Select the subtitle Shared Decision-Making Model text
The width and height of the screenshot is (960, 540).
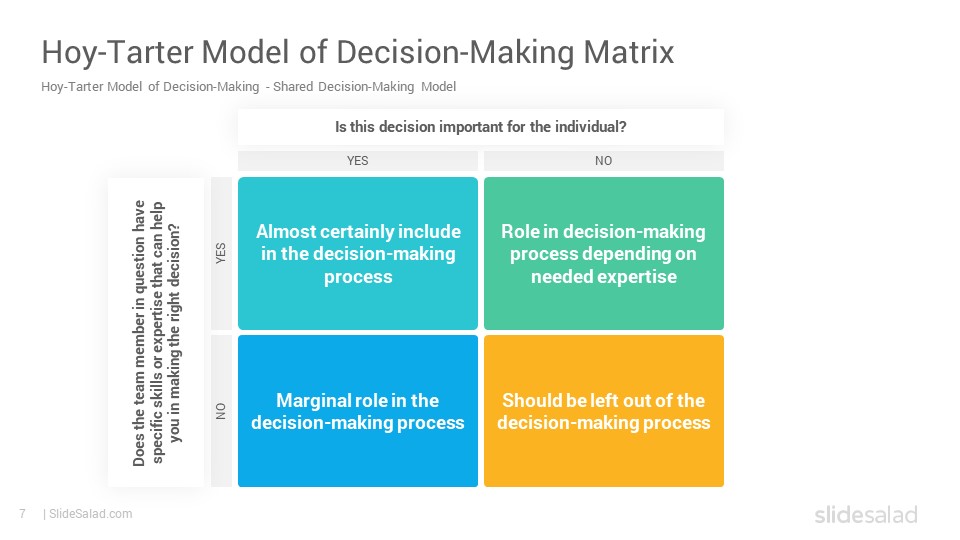click(364, 86)
